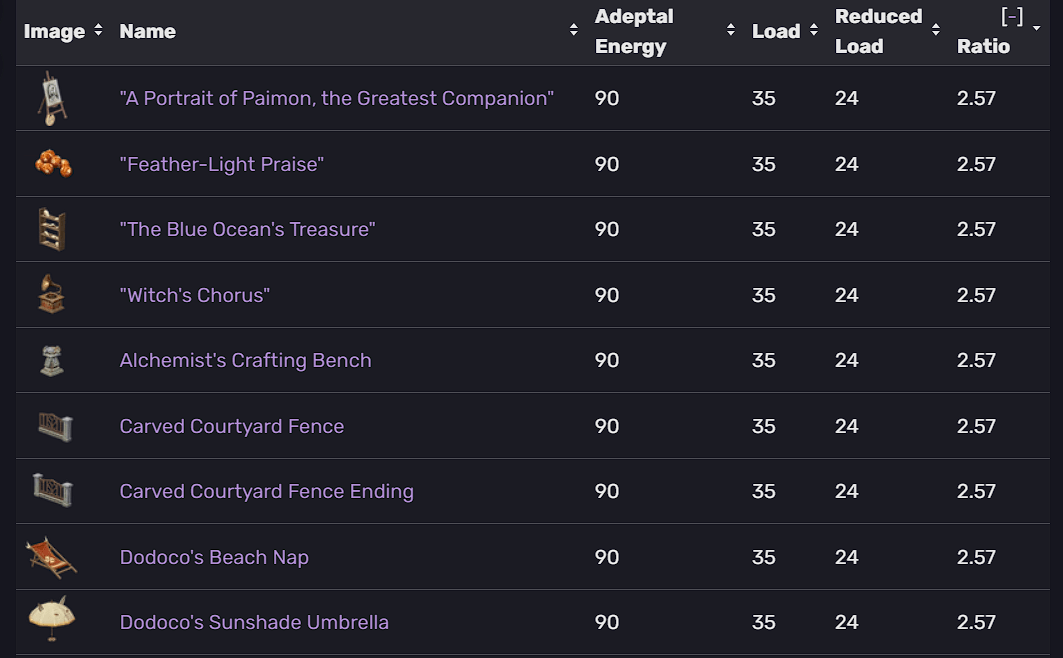Click the Witch's Chorus gramophone icon
The height and width of the screenshot is (658, 1063).
pyautogui.click(x=51, y=294)
